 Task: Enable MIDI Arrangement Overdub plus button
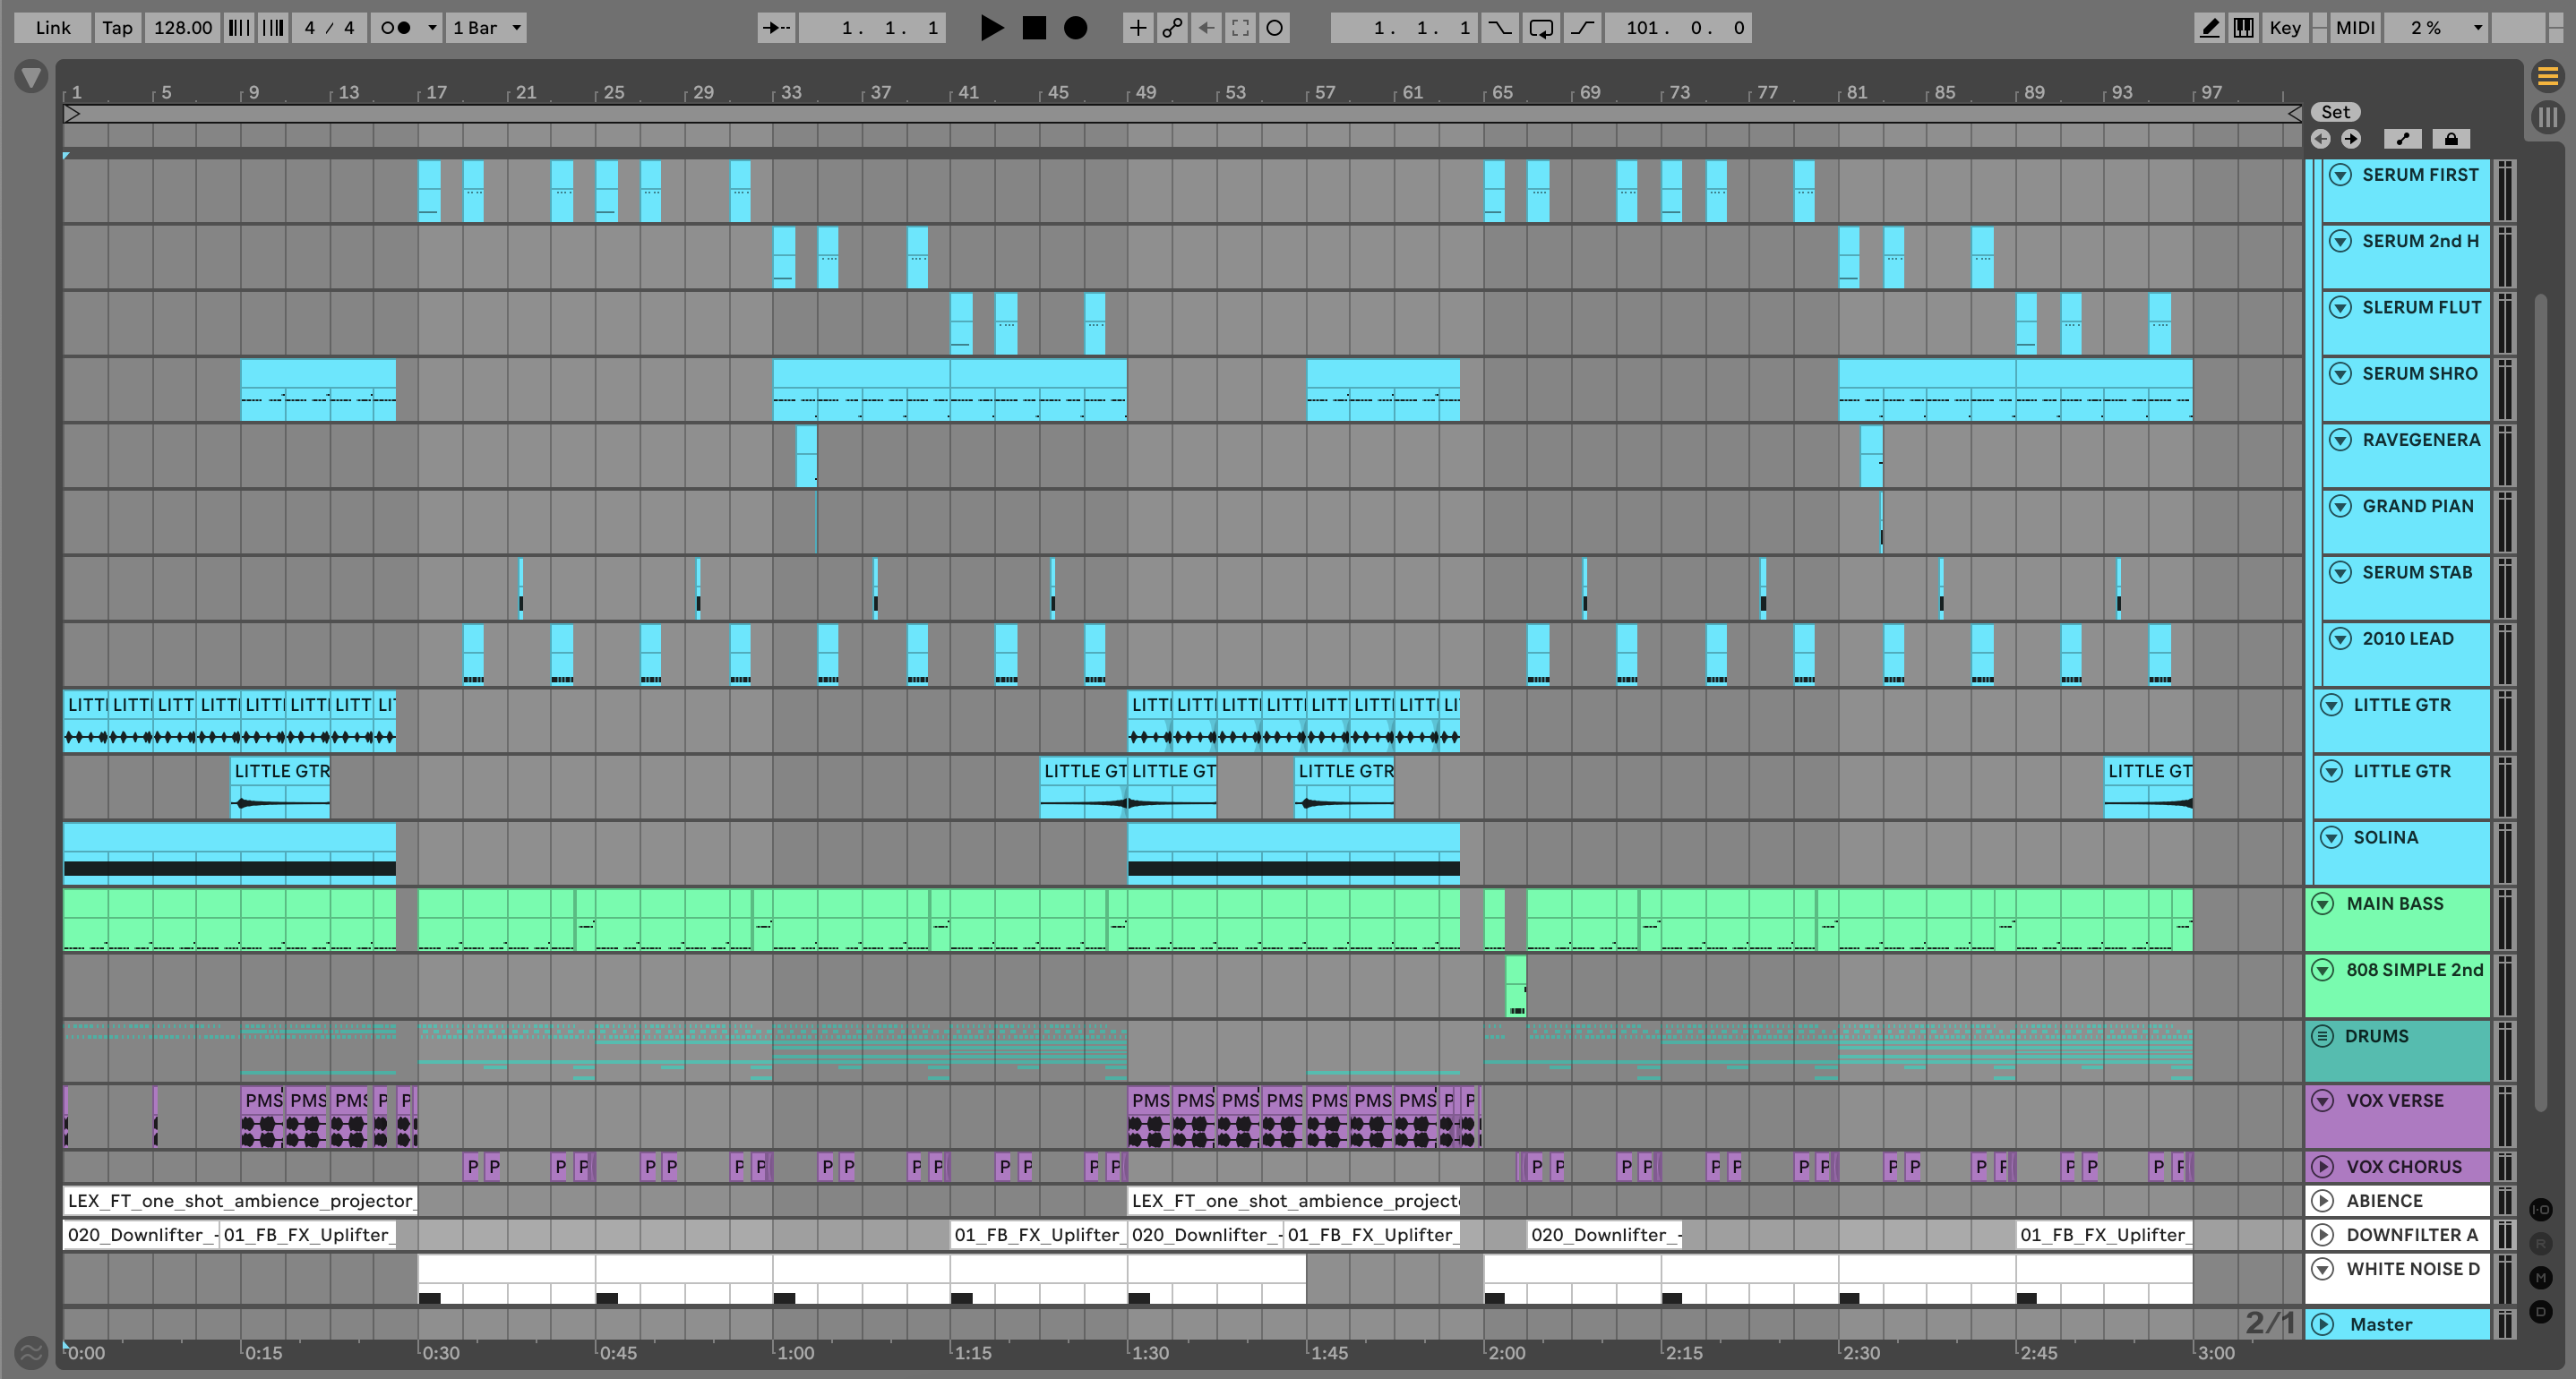pos(1137,28)
